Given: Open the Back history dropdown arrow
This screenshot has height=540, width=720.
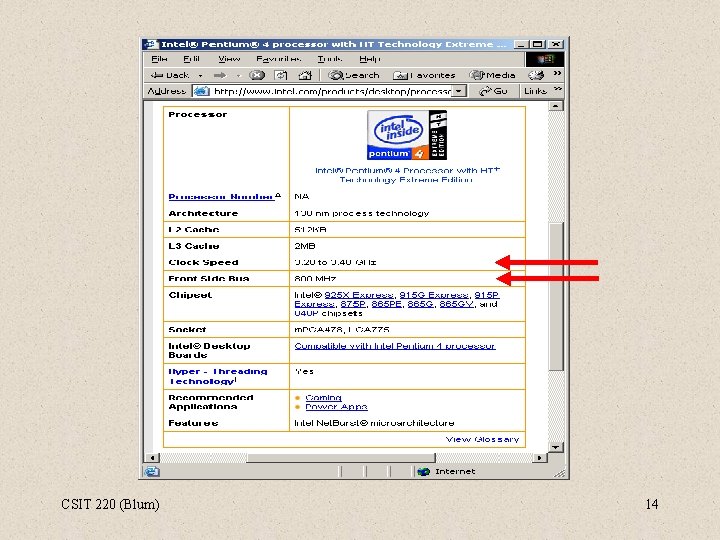Looking at the screenshot, I should tap(200, 75).
